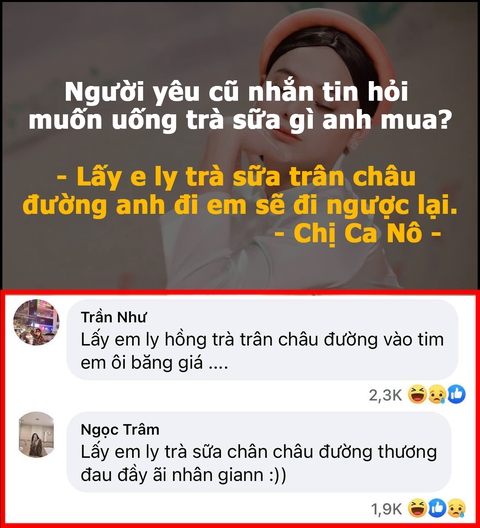Click the yellow line 'đường anh đi em sẽ đi ngược lại'
480x528 pixels.
240,205
